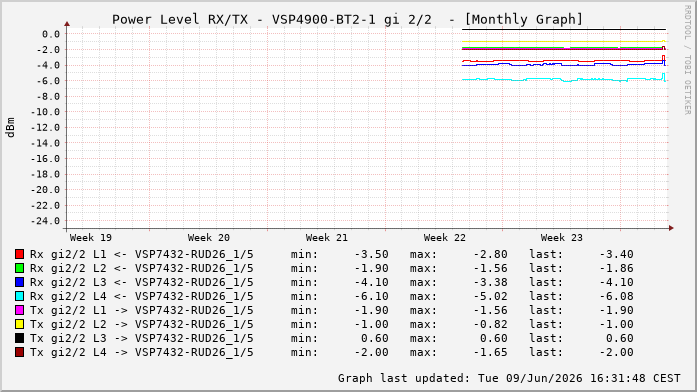Click the -12.0 y-axis value
This screenshot has height=392, width=697.
[45, 128]
